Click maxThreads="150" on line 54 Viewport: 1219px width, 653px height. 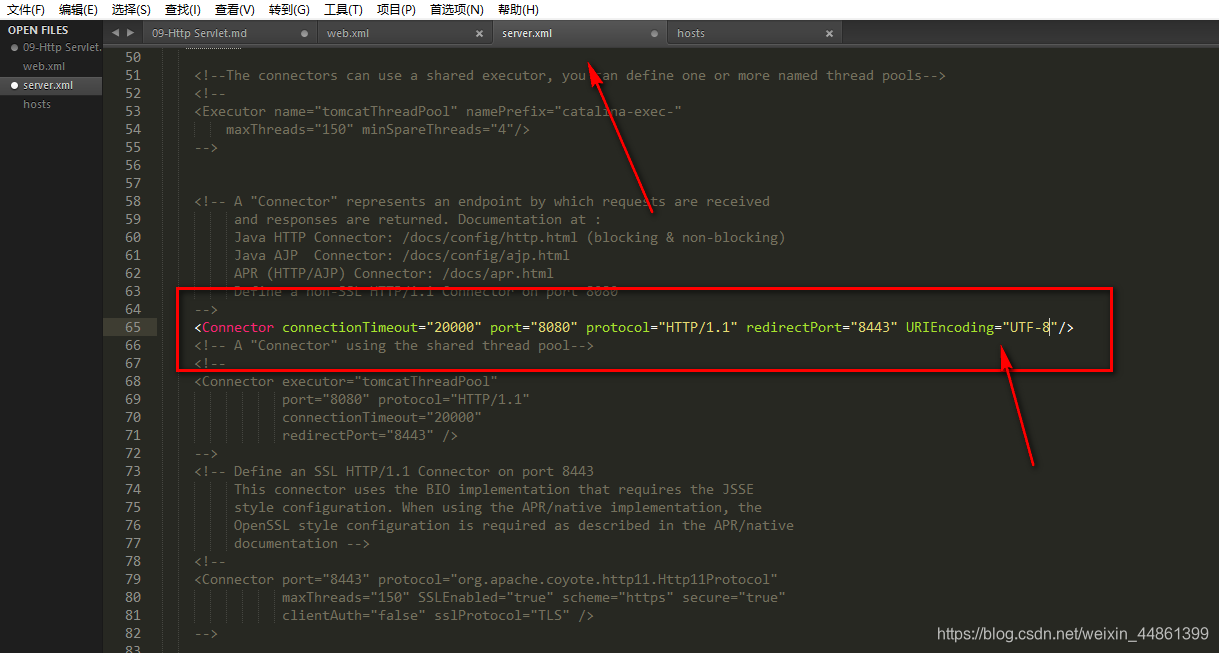[290, 129]
